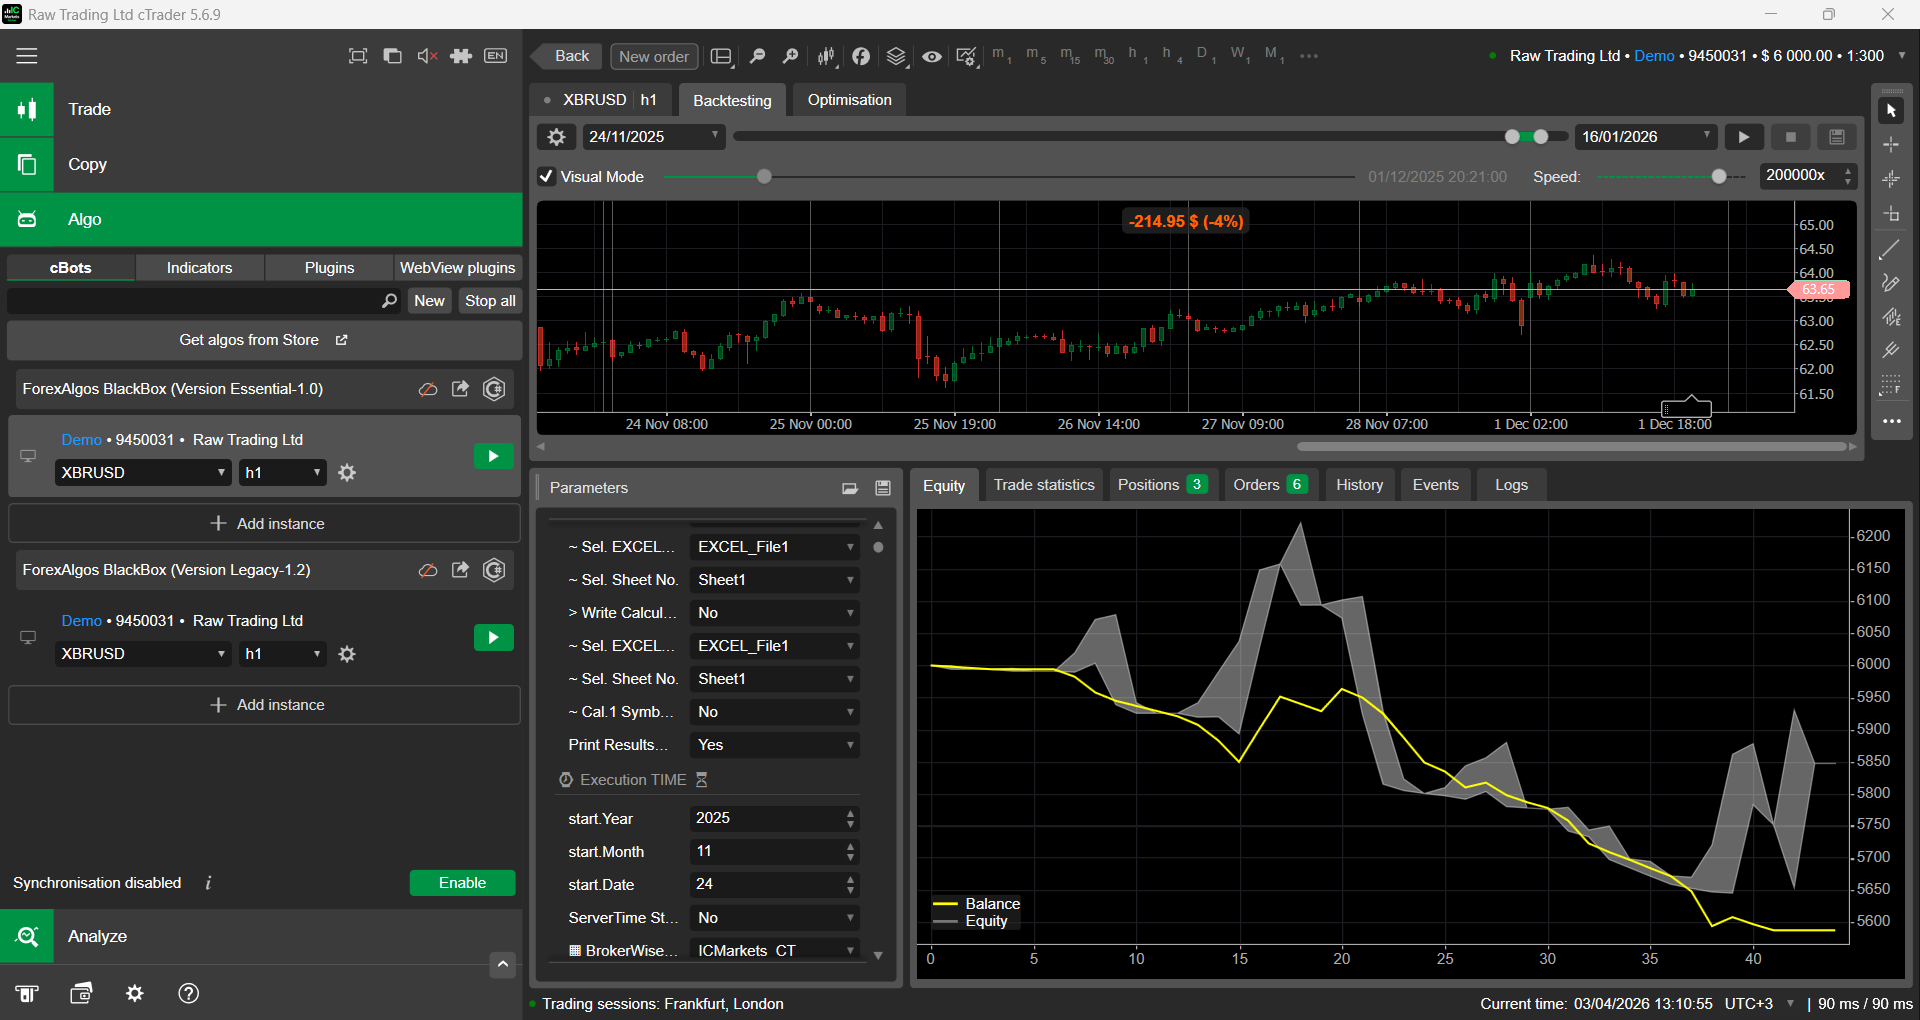This screenshot has height=1020, width=1920.
Task: Expand the Print Results dropdown
Action: [774, 745]
